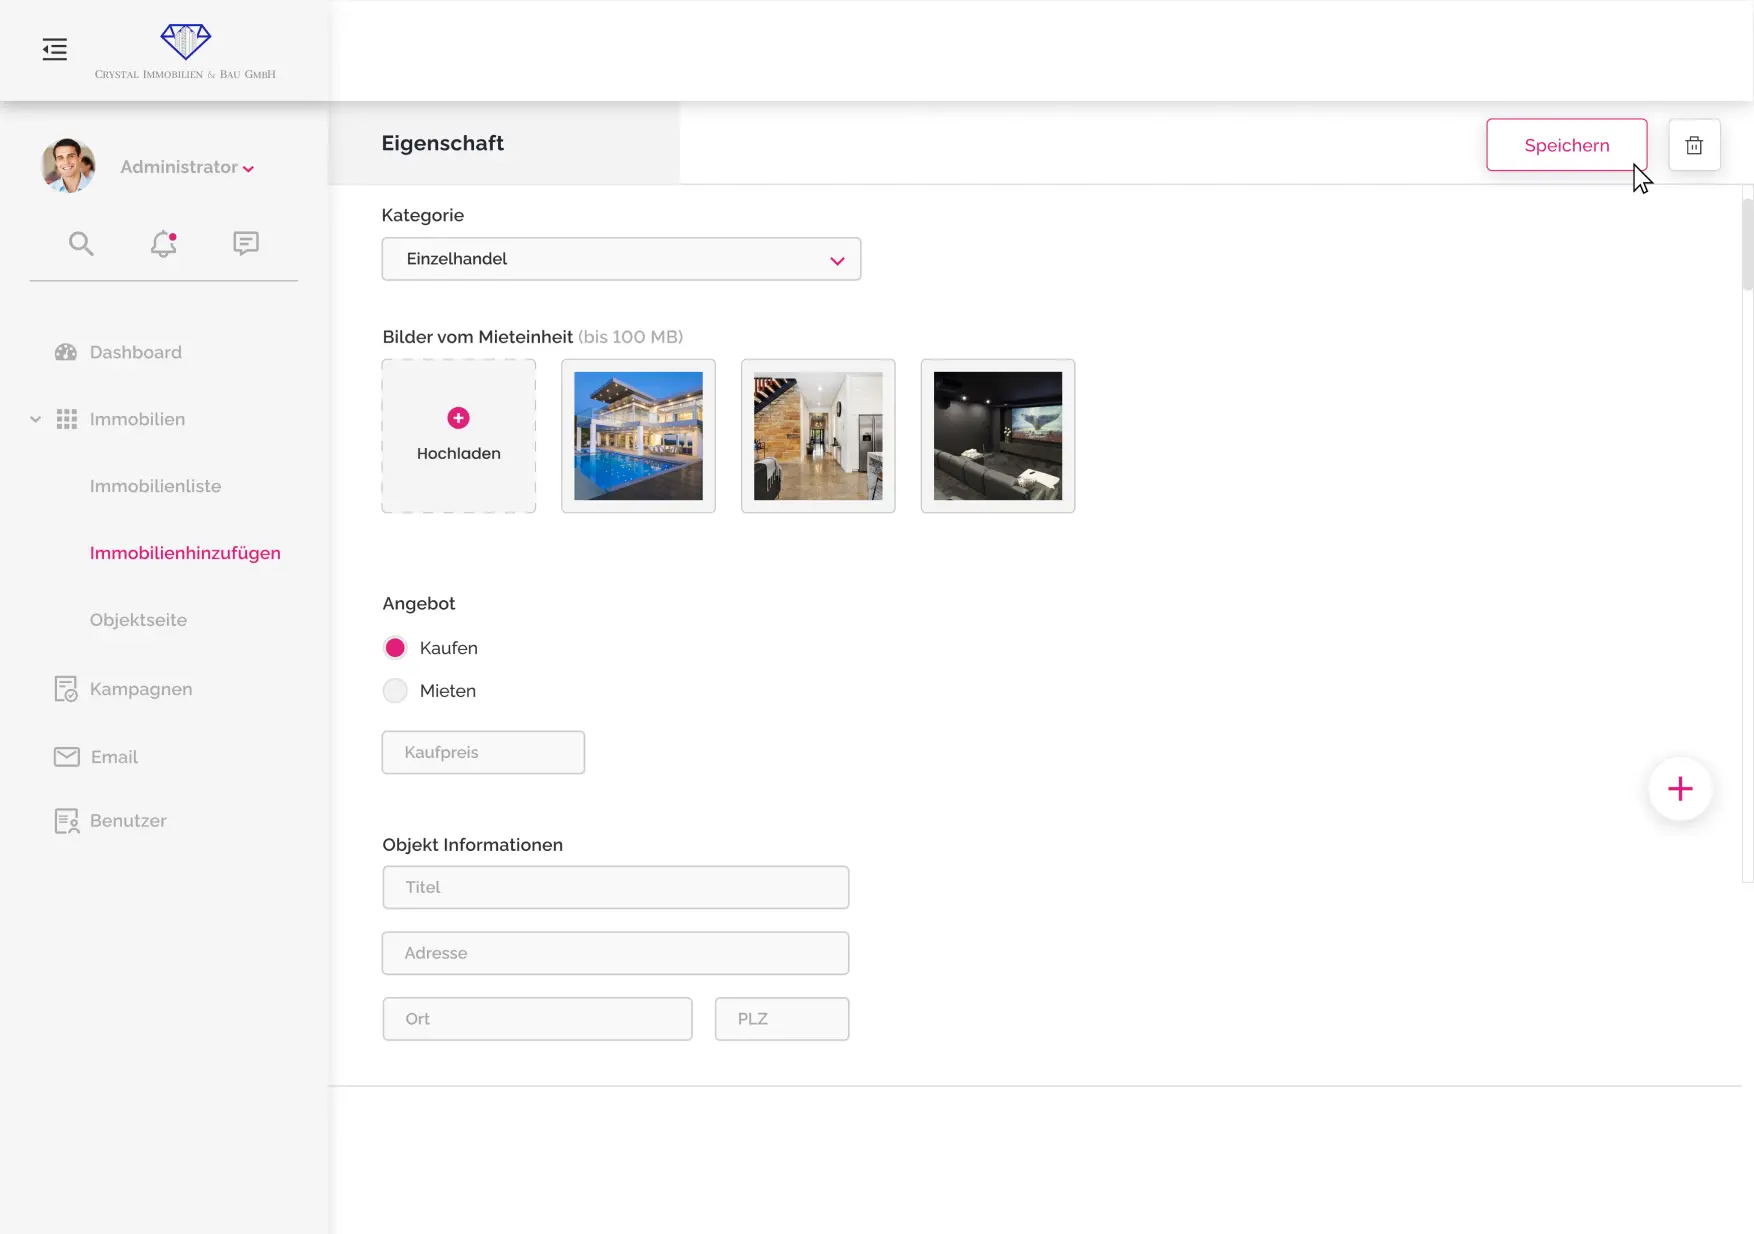
Task: Open the Email section icon
Action: (65, 756)
